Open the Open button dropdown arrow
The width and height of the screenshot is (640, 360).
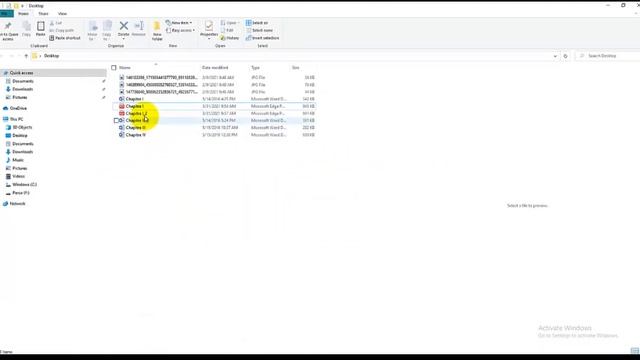(x=238, y=23)
